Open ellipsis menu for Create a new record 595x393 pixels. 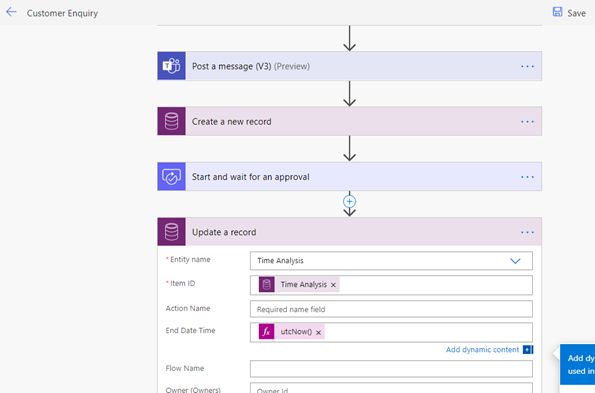click(x=527, y=122)
